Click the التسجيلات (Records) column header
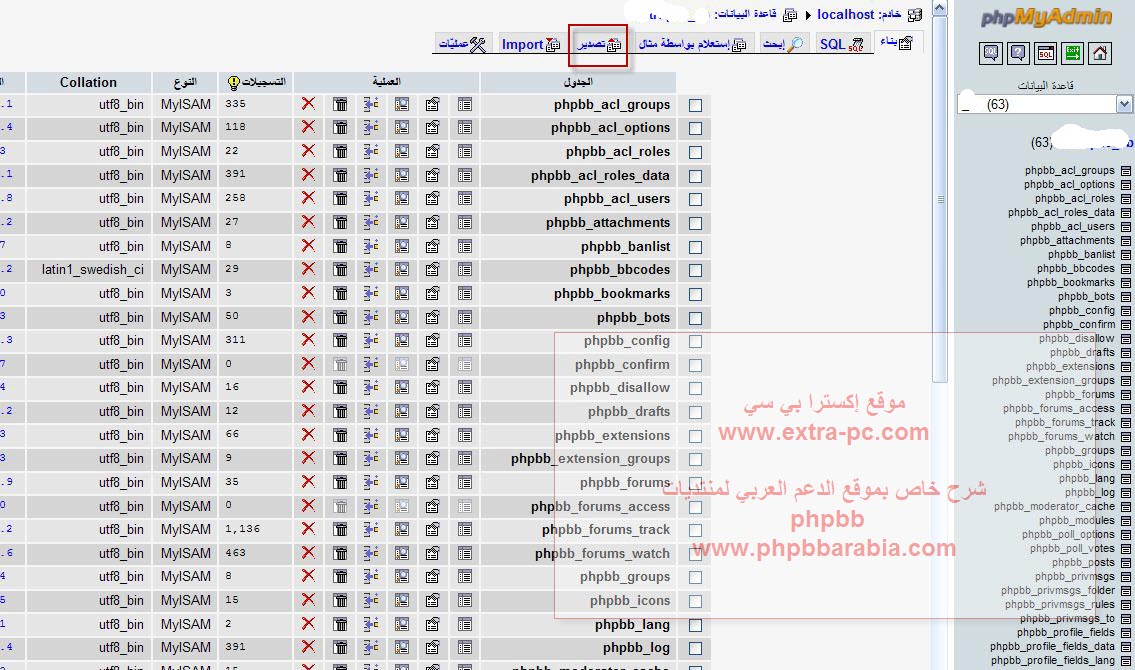Viewport: 1135px width, 670px height. (x=256, y=82)
